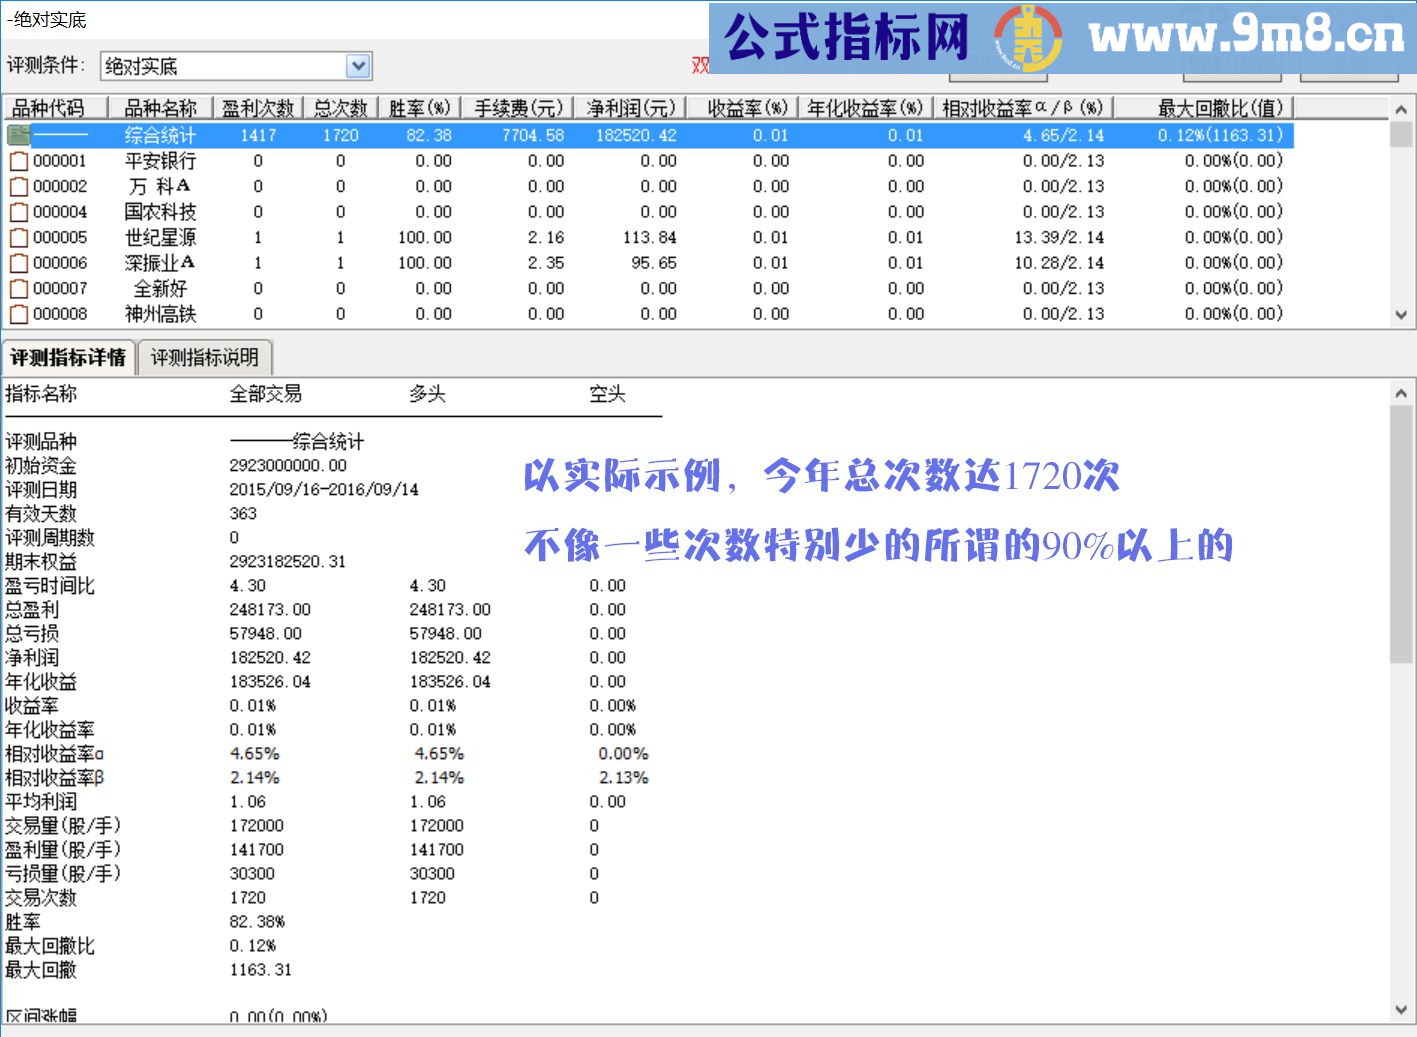Sort by 盈利次数 column header
The width and height of the screenshot is (1417, 1037).
pyautogui.click(x=258, y=108)
